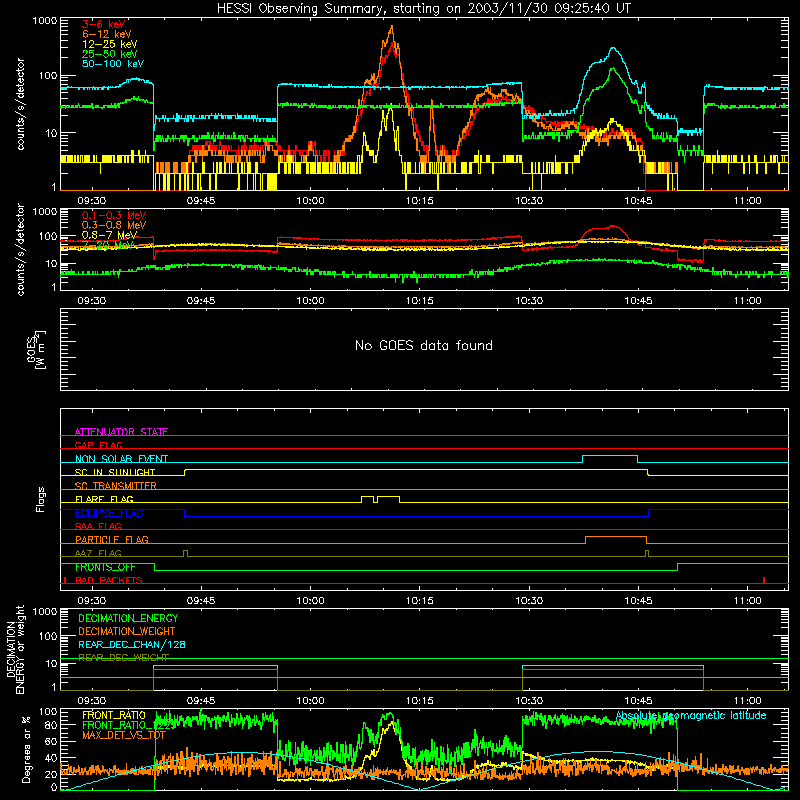Screen dimensions: 800x800
Task: Click the AAZ_FLAG label
Action: click(x=98, y=553)
